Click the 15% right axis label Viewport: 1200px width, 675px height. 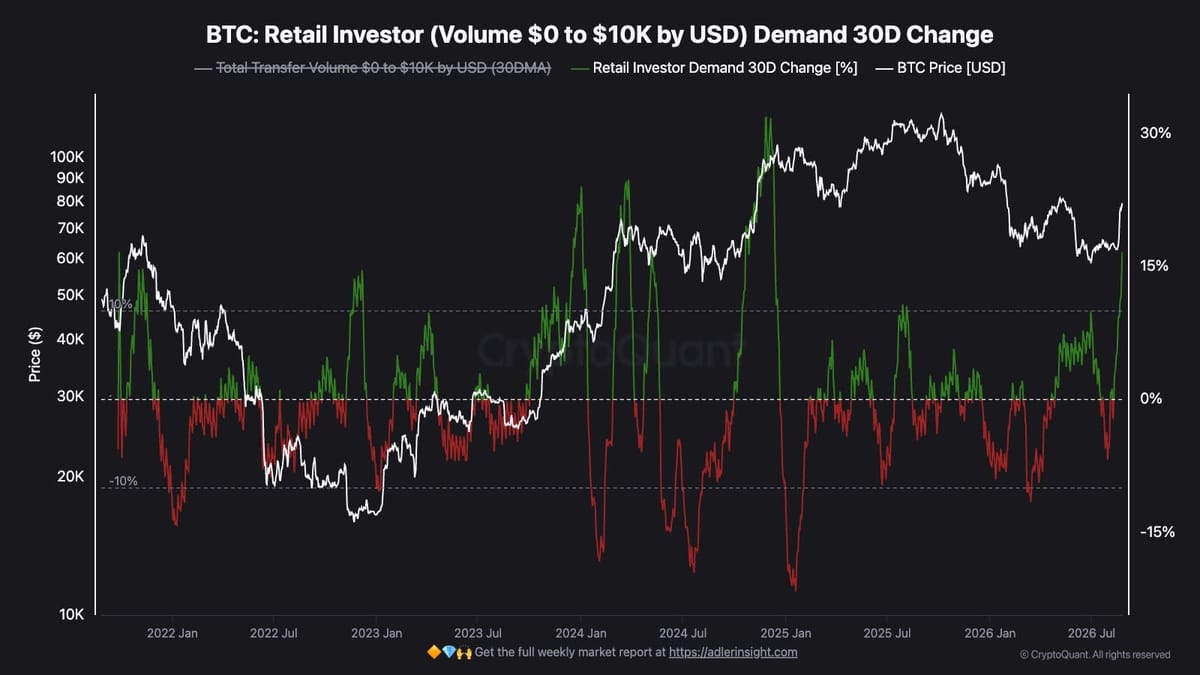pos(1155,266)
